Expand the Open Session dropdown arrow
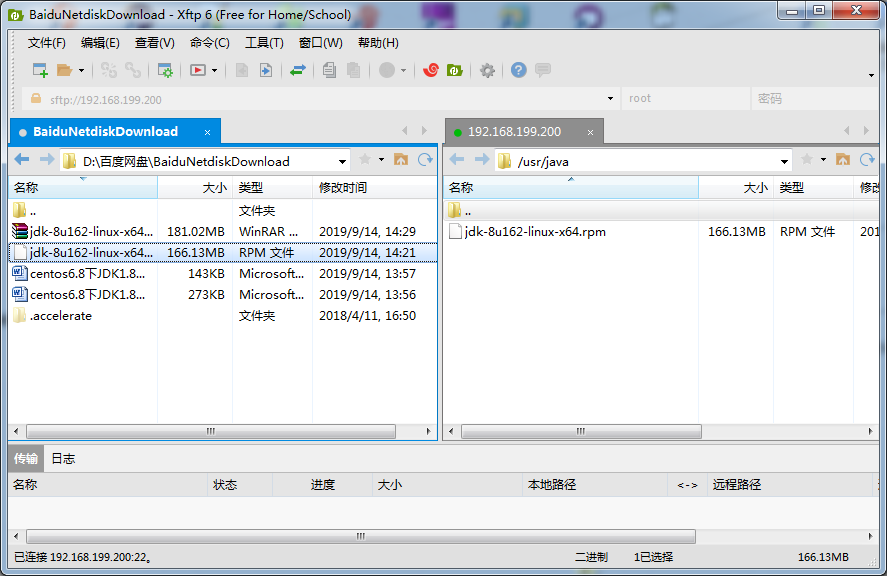The image size is (887, 576). [x=81, y=71]
